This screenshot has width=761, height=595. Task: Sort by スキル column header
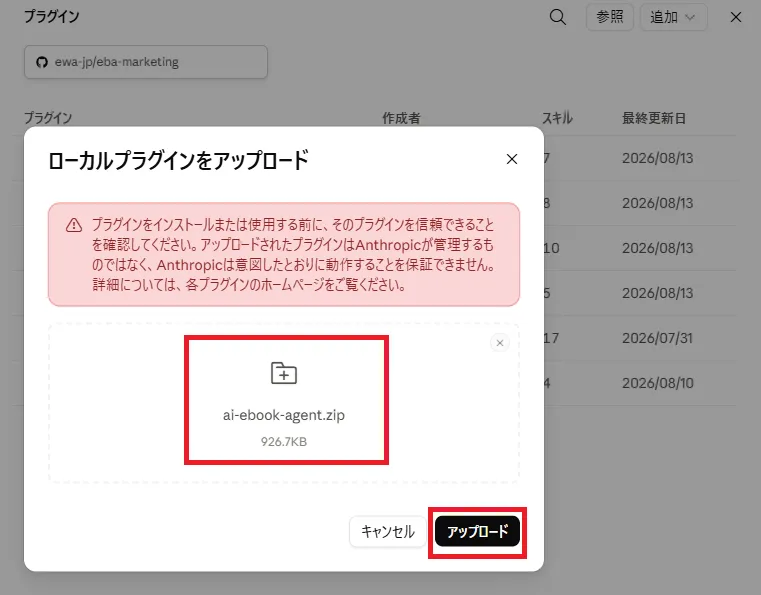(x=557, y=118)
